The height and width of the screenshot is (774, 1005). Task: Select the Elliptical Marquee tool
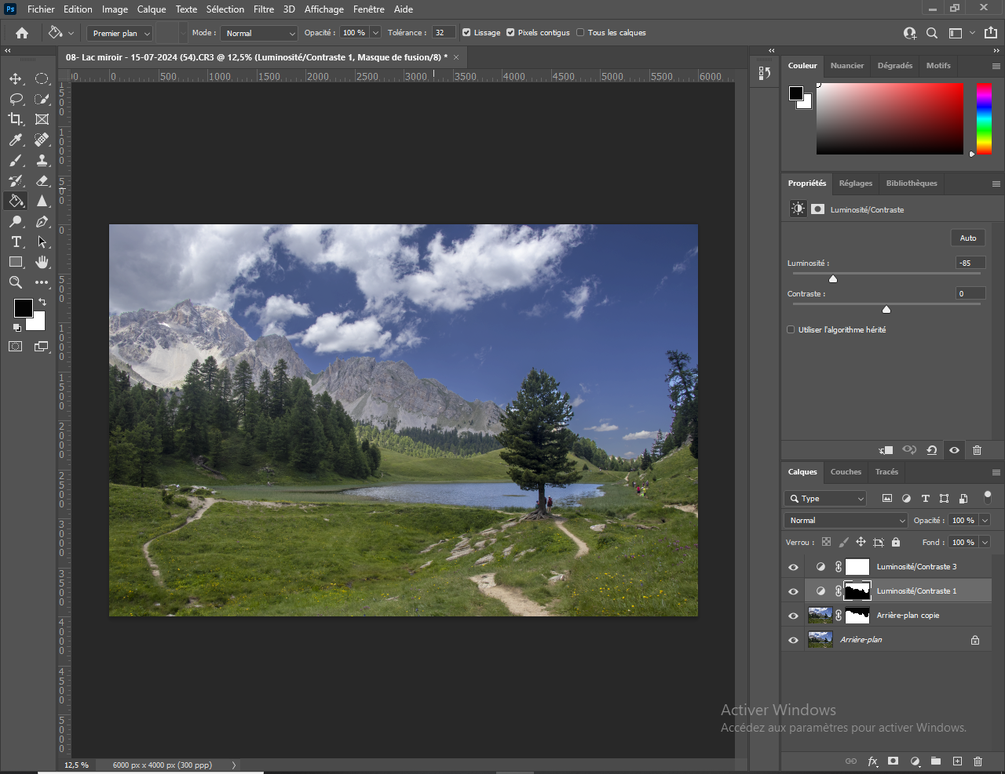tap(42, 79)
